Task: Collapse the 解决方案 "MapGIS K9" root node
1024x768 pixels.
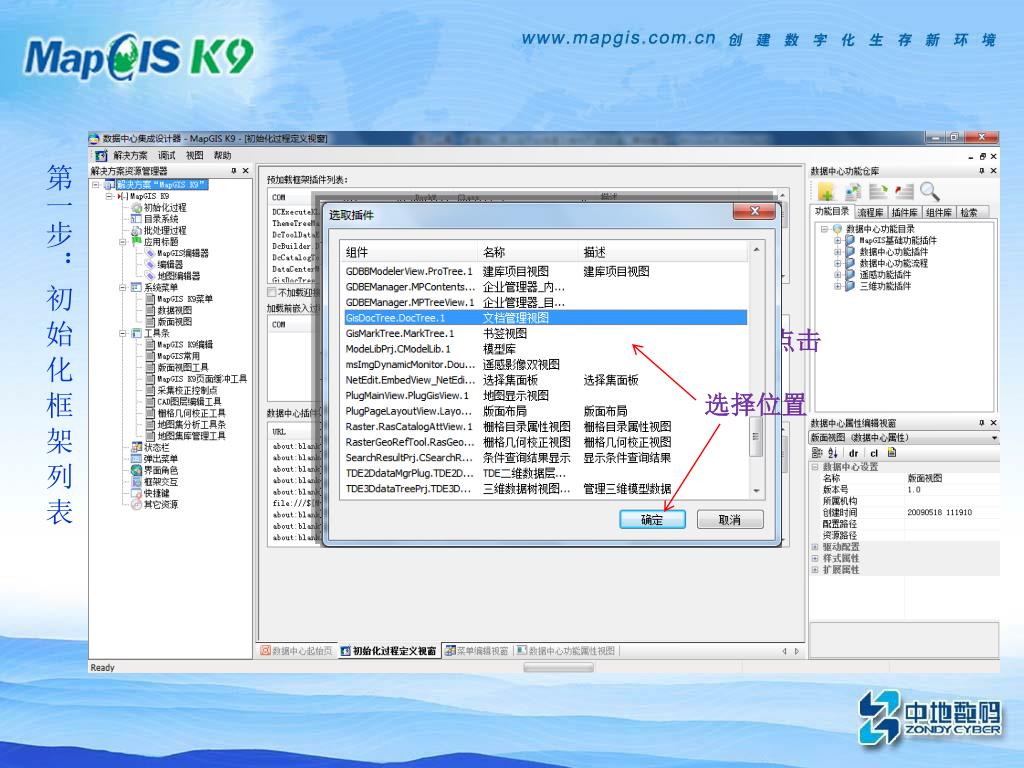Action: [96, 185]
